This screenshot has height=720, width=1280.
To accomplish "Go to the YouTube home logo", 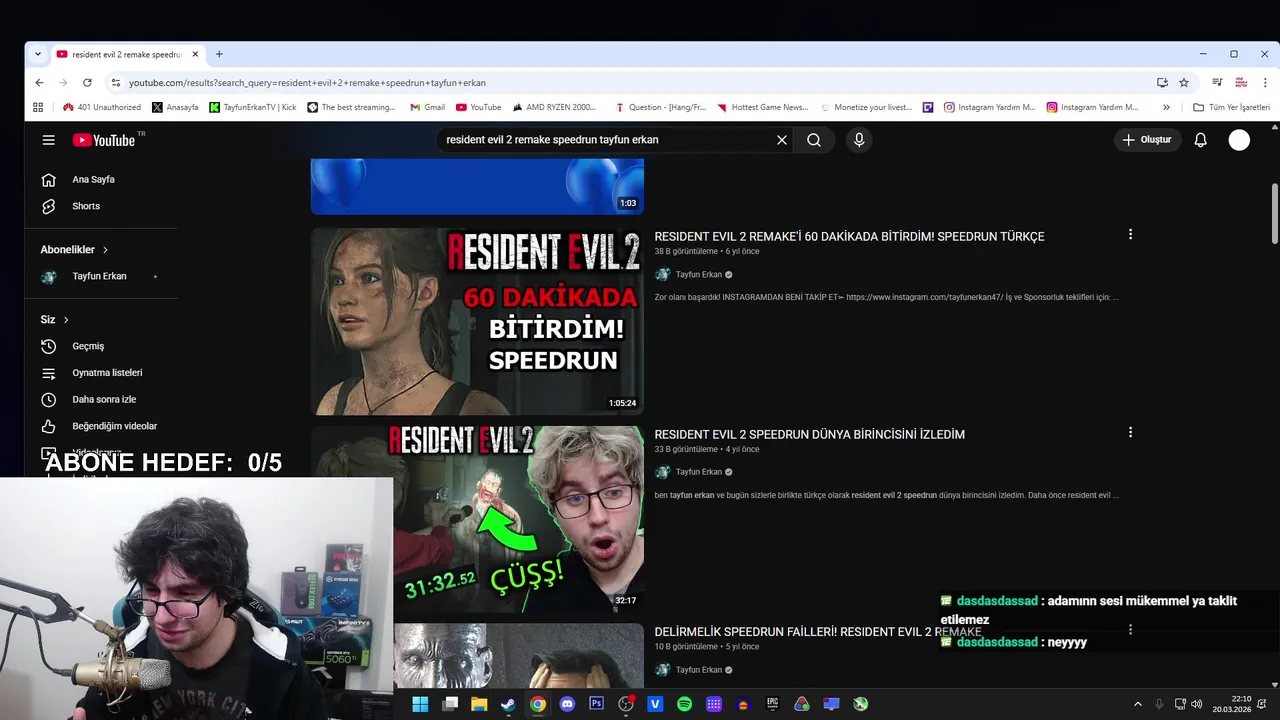I will coord(104,140).
